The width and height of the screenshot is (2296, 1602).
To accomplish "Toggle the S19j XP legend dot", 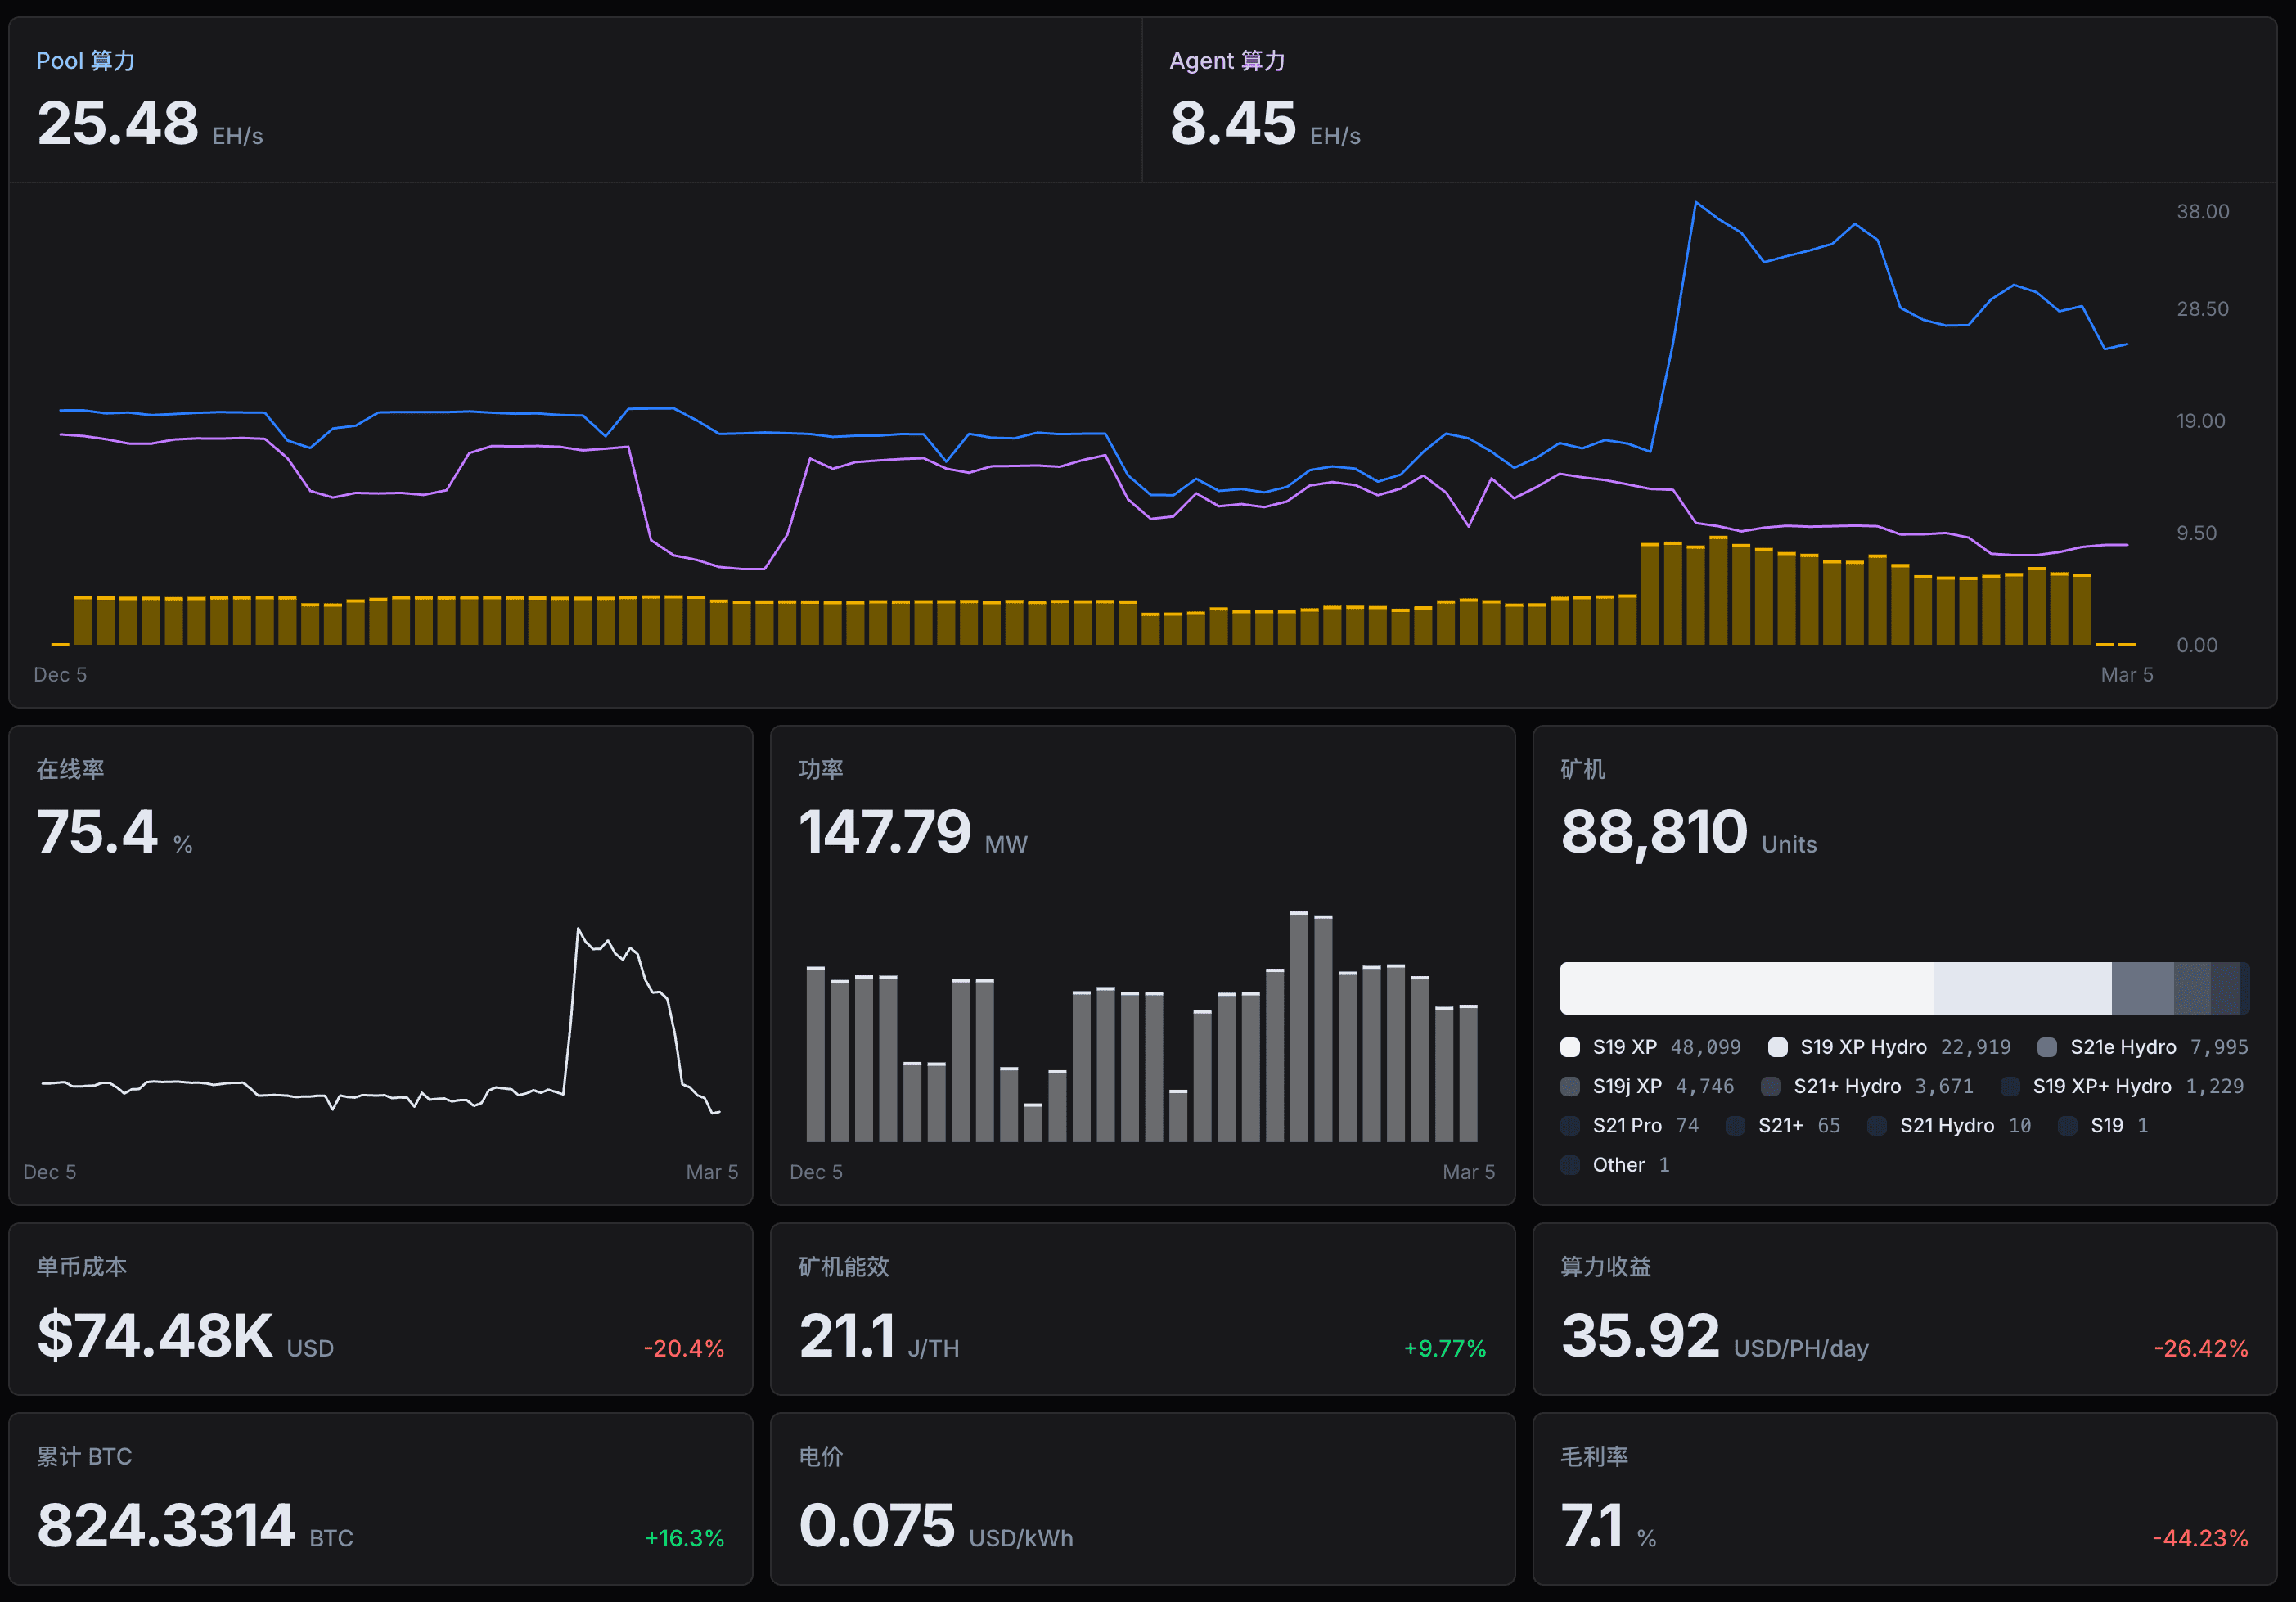I will pyautogui.click(x=1571, y=1086).
